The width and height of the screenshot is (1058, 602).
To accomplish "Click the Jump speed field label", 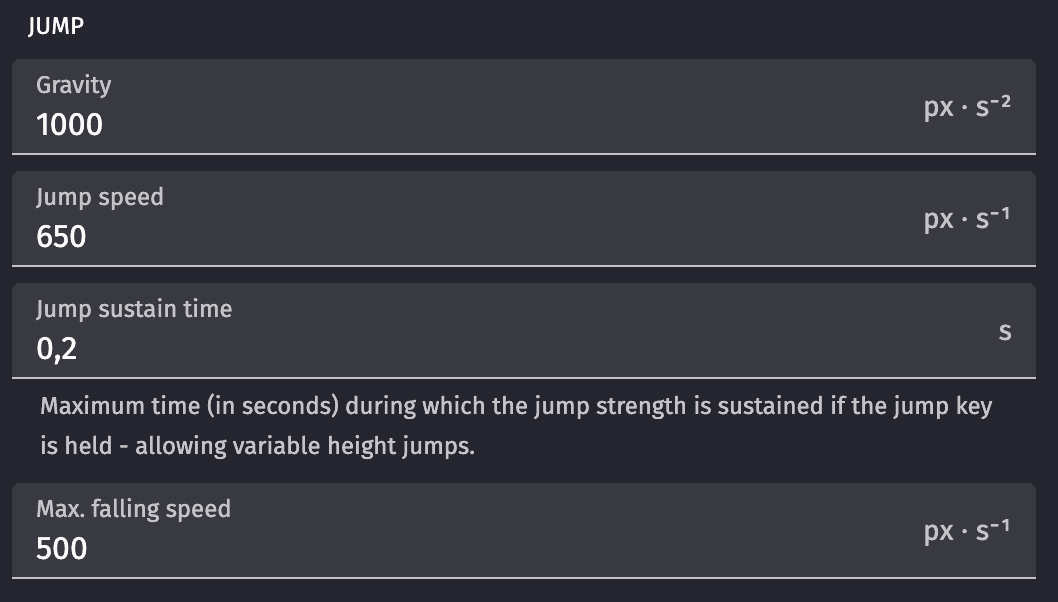I will pos(100,197).
